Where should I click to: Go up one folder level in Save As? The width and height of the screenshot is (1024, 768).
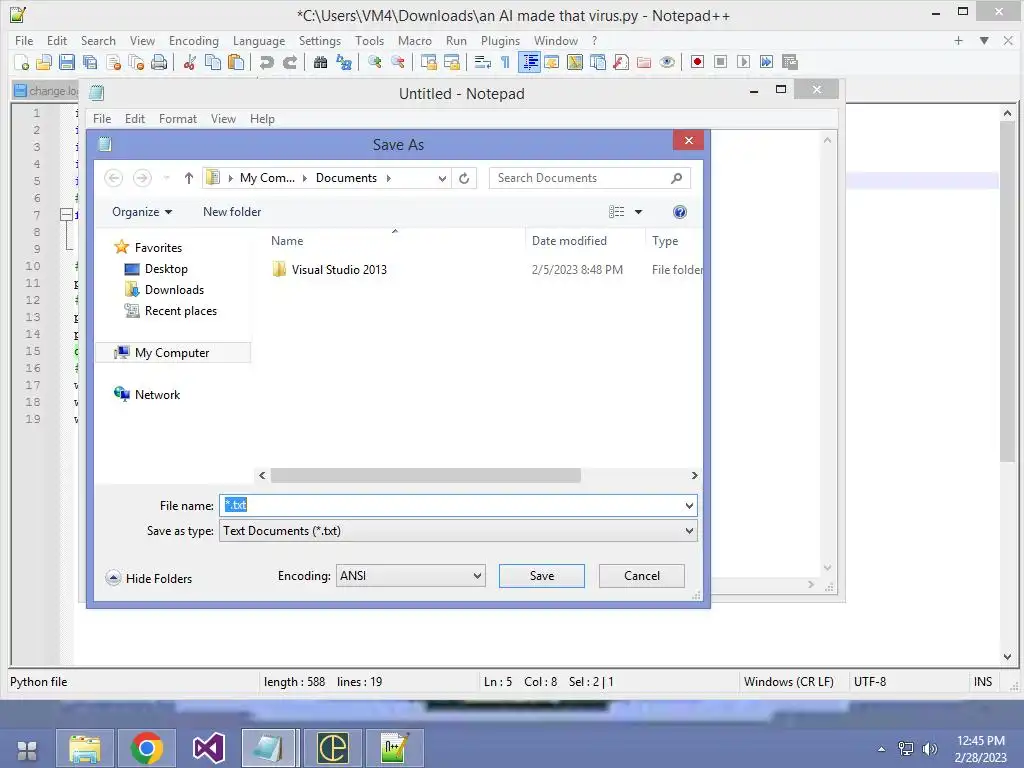189,178
